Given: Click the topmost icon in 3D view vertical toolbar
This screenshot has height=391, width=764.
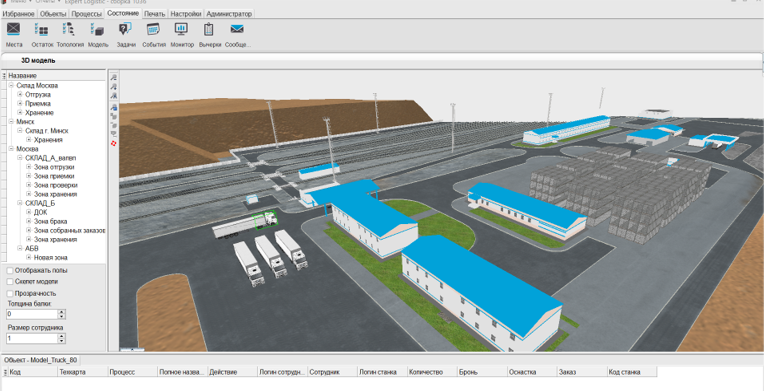Looking at the screenshot, I should point(114,78).
